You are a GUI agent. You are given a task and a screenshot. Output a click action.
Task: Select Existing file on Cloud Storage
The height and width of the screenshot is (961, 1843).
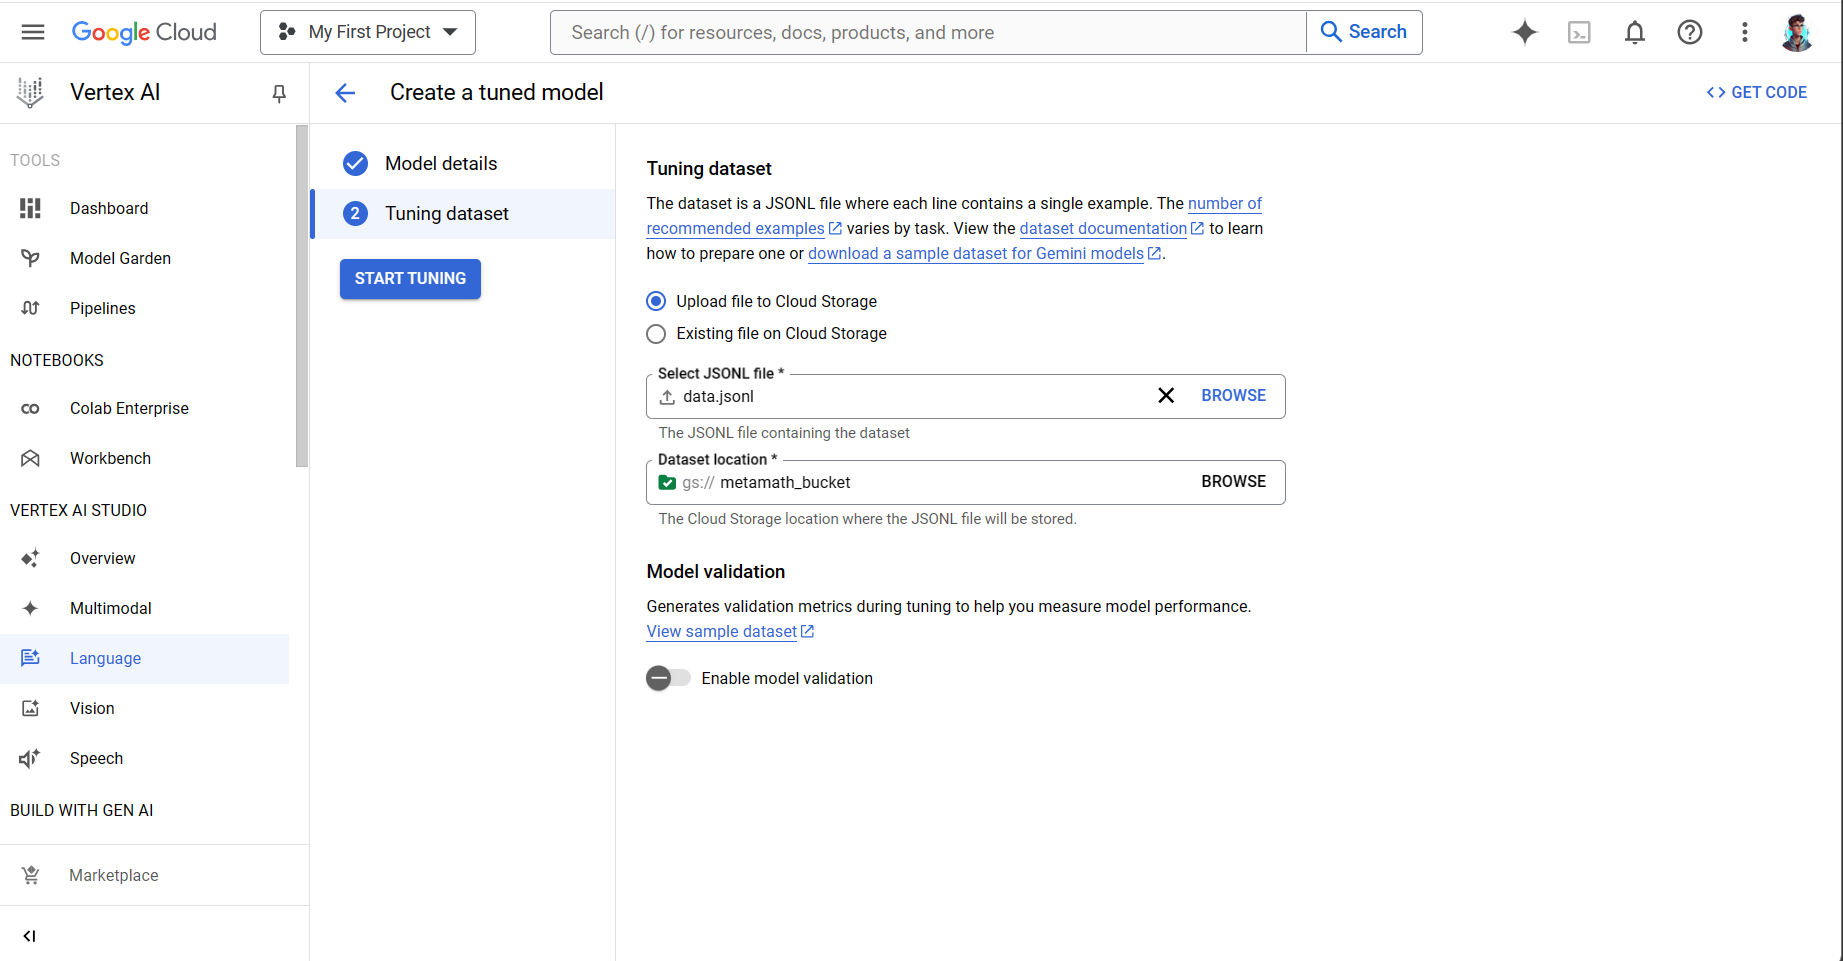pos(656,334)
